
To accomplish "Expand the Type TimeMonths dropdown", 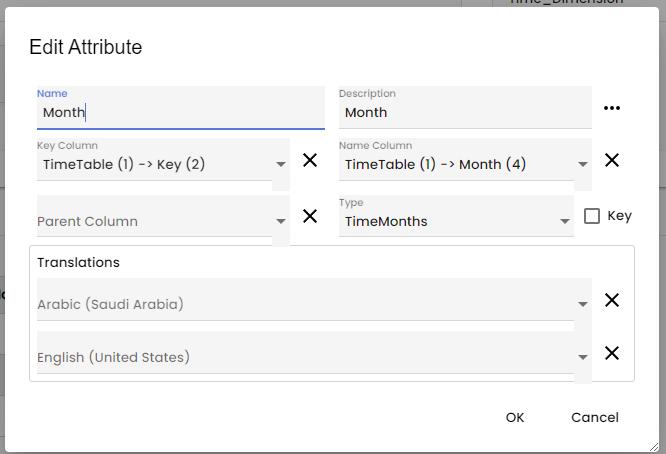I will point(564,222).
